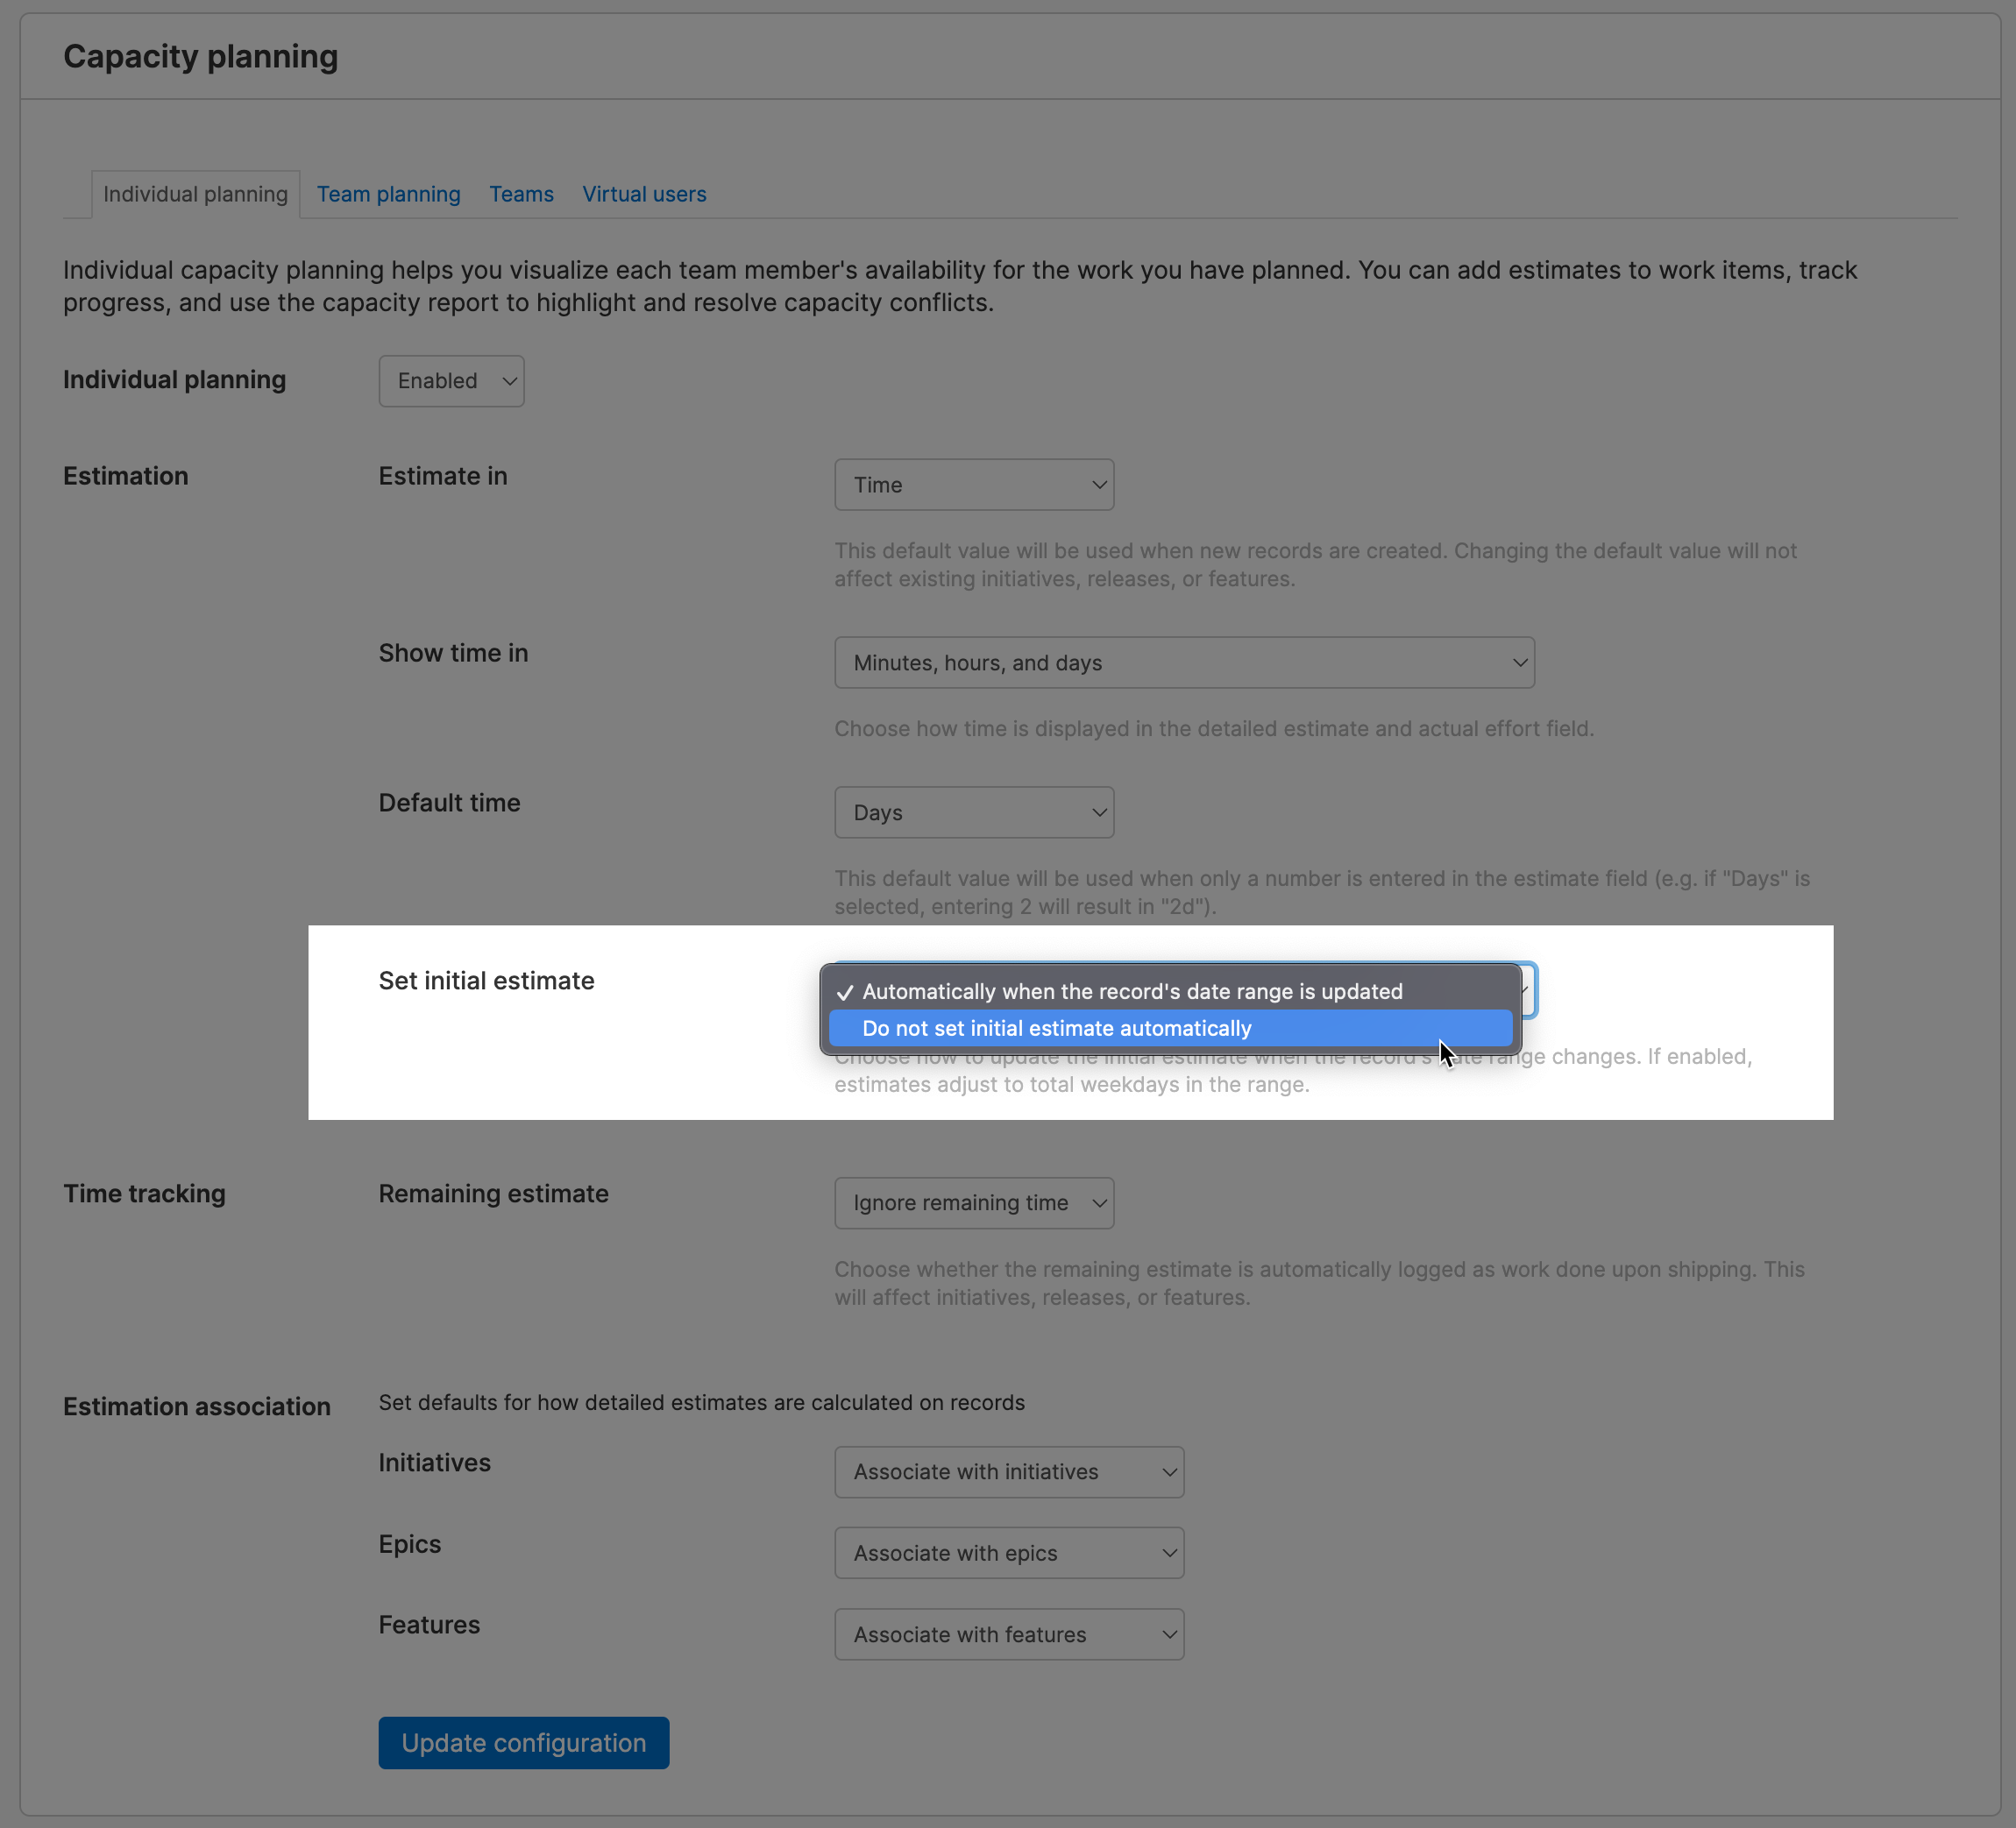The width and height of the screenshot is (2016, 1828).
Task: Open the Virtual users tab
Action: pyautogui.click(x=644, y=194)
